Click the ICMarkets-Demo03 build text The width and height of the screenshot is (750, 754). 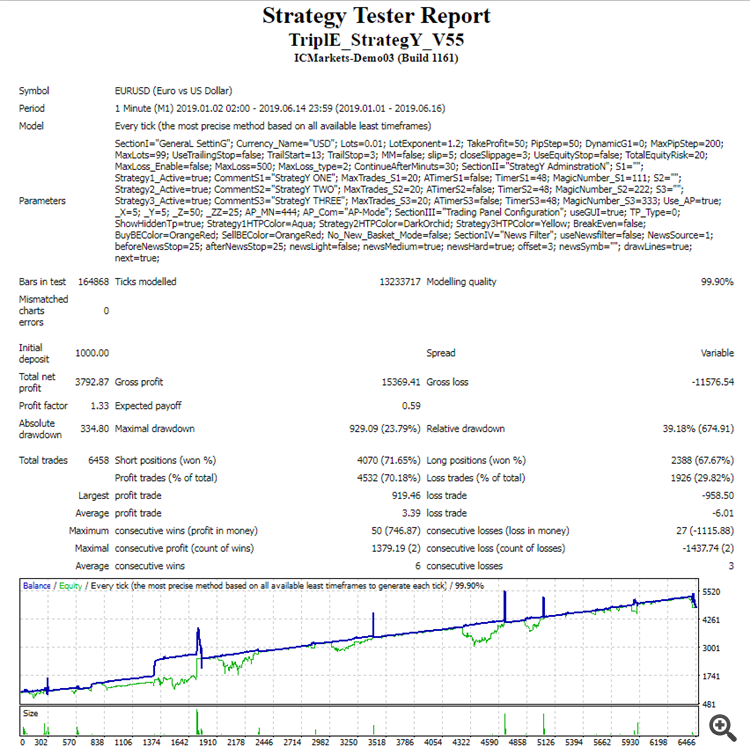[376, 58]
